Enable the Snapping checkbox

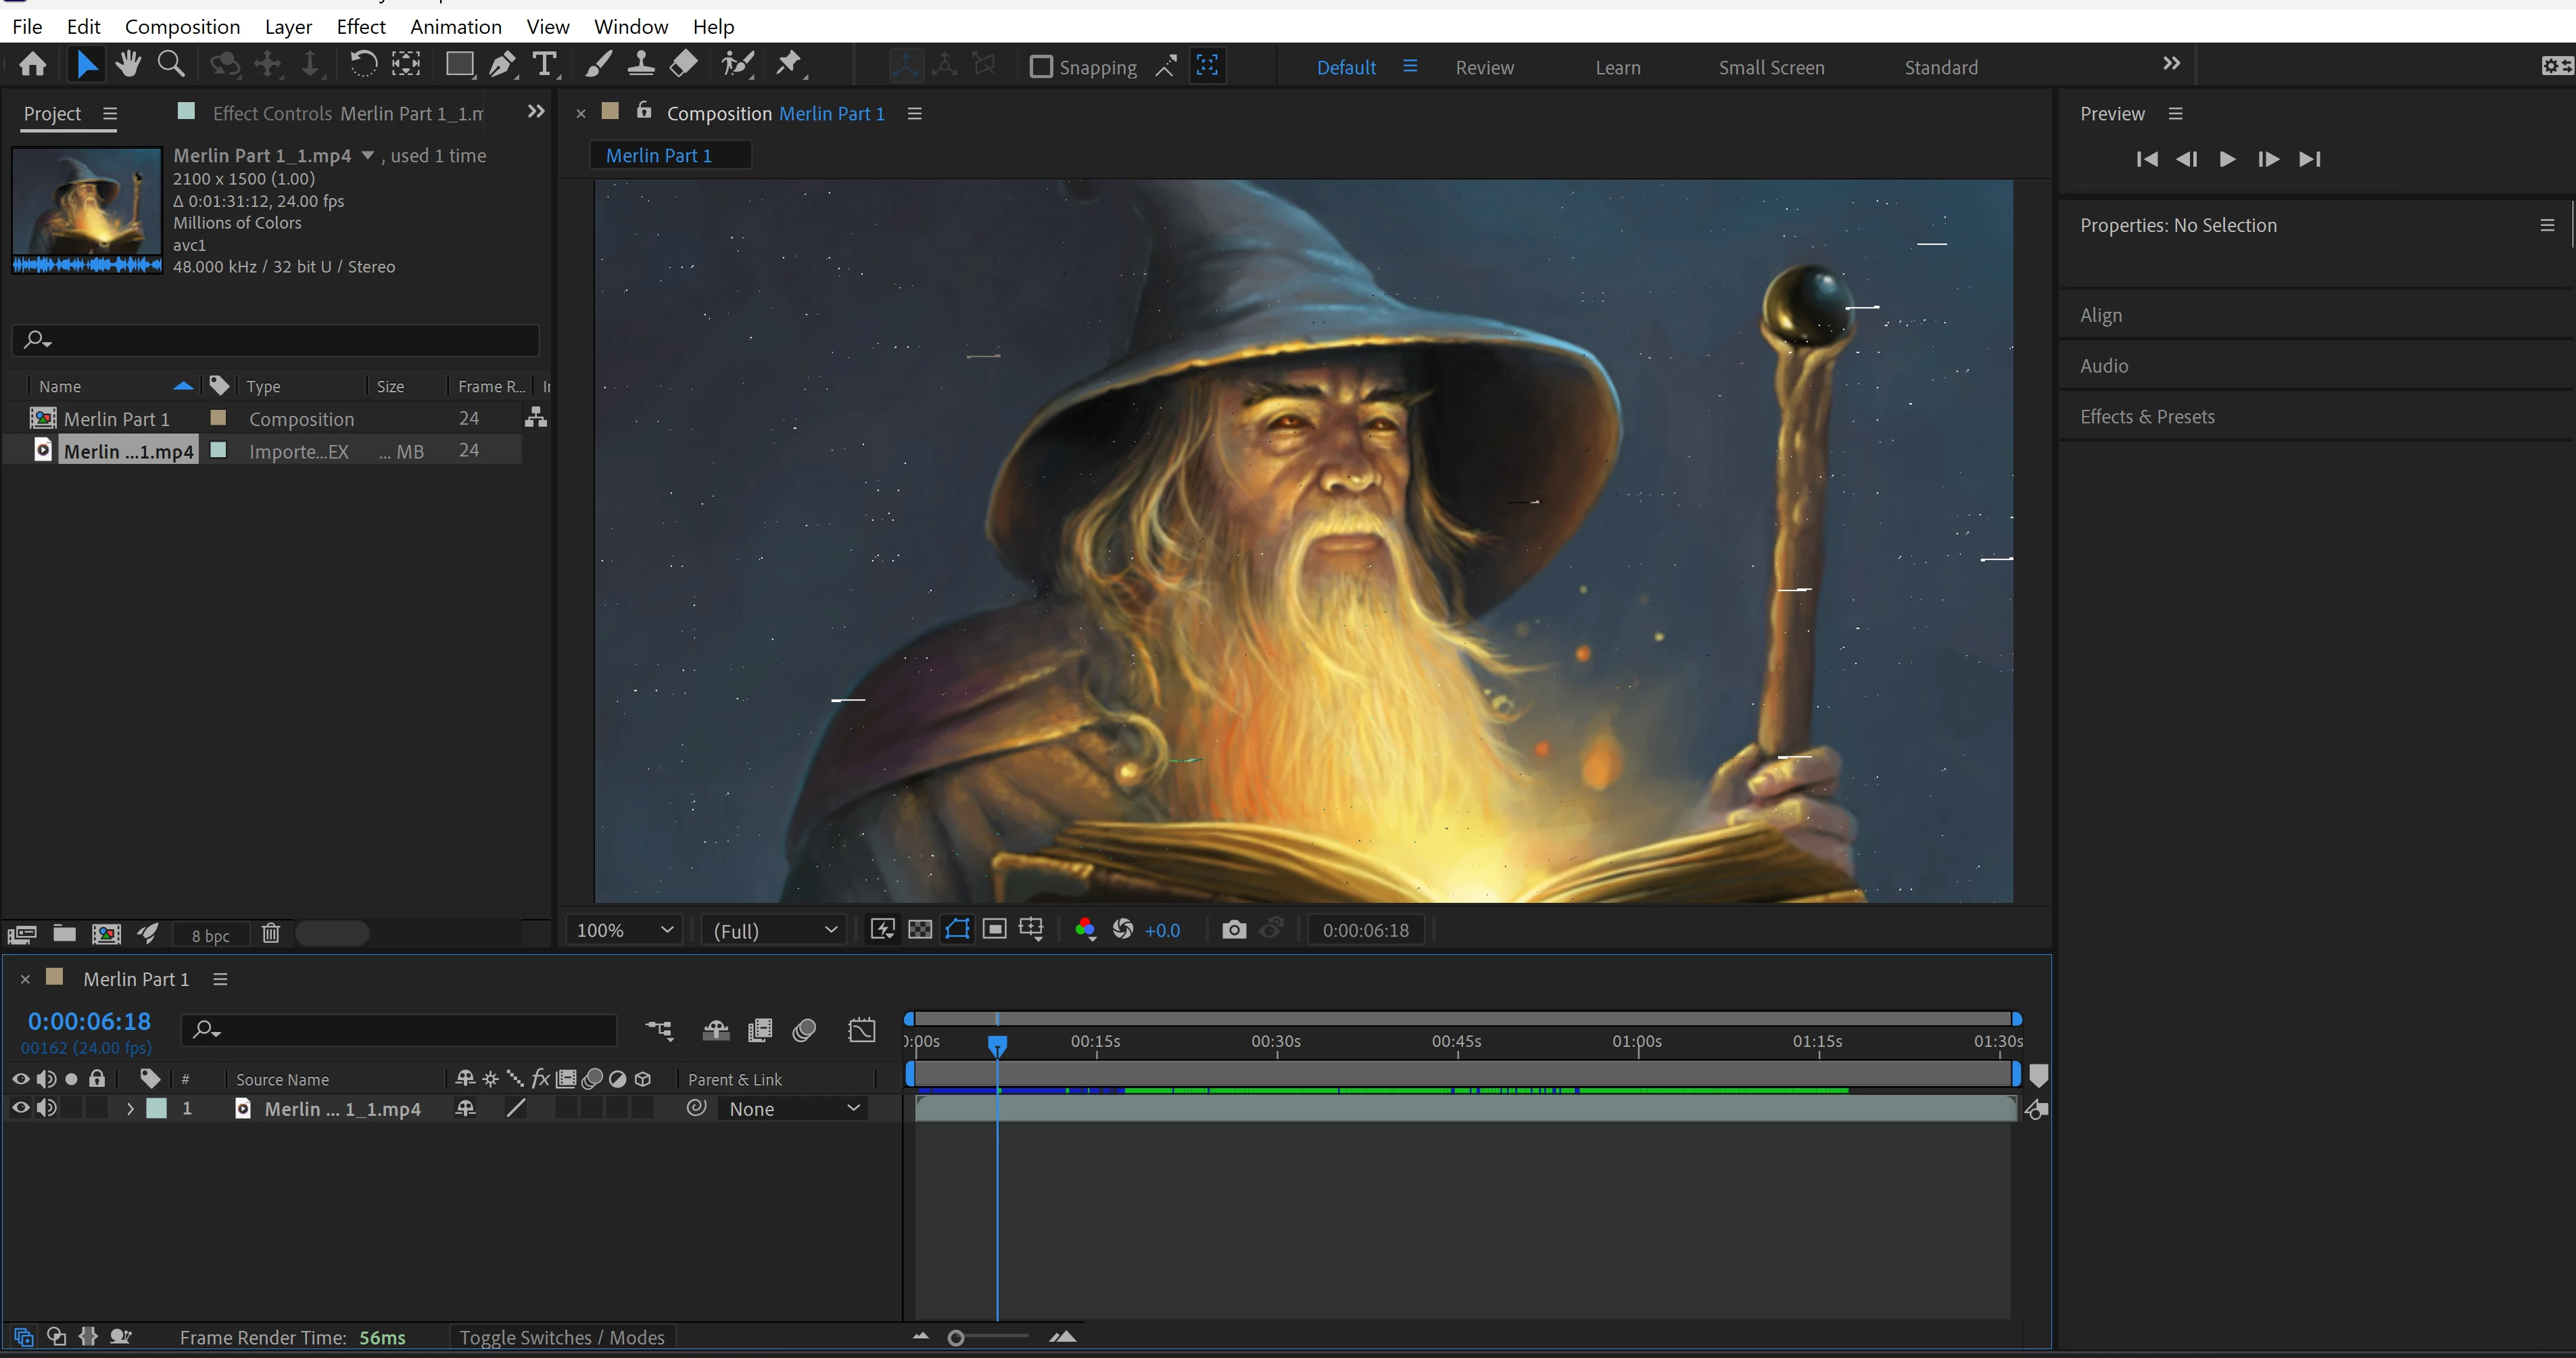click(1041, 67)
